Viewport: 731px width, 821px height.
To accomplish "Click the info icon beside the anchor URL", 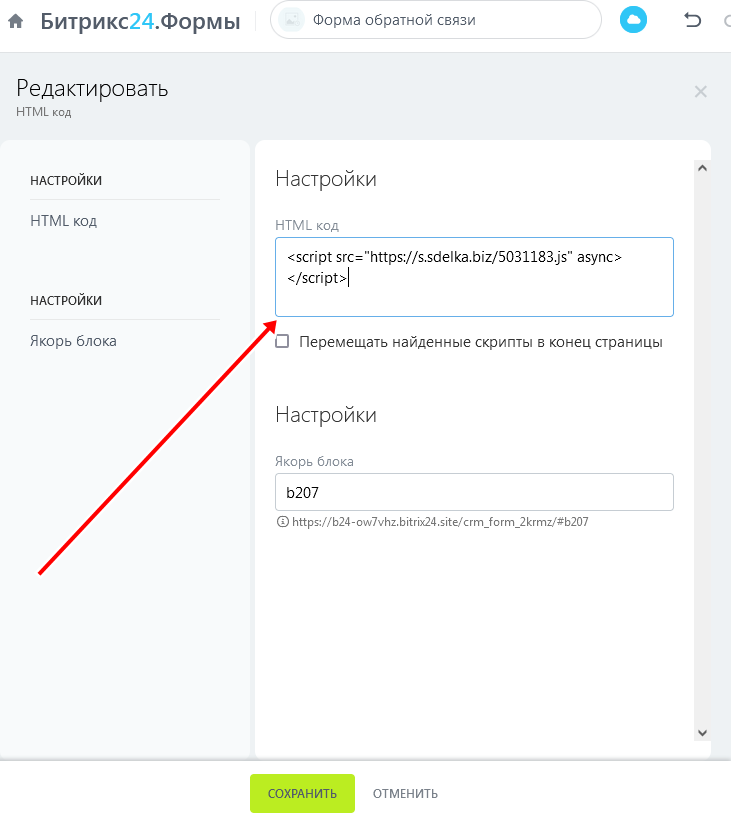I will click(282, 522).
